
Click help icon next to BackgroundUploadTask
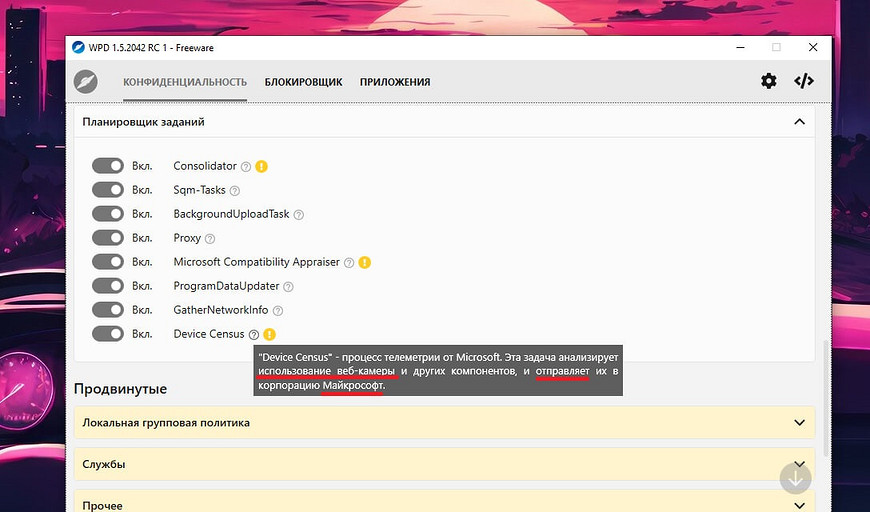pos(298,214)
